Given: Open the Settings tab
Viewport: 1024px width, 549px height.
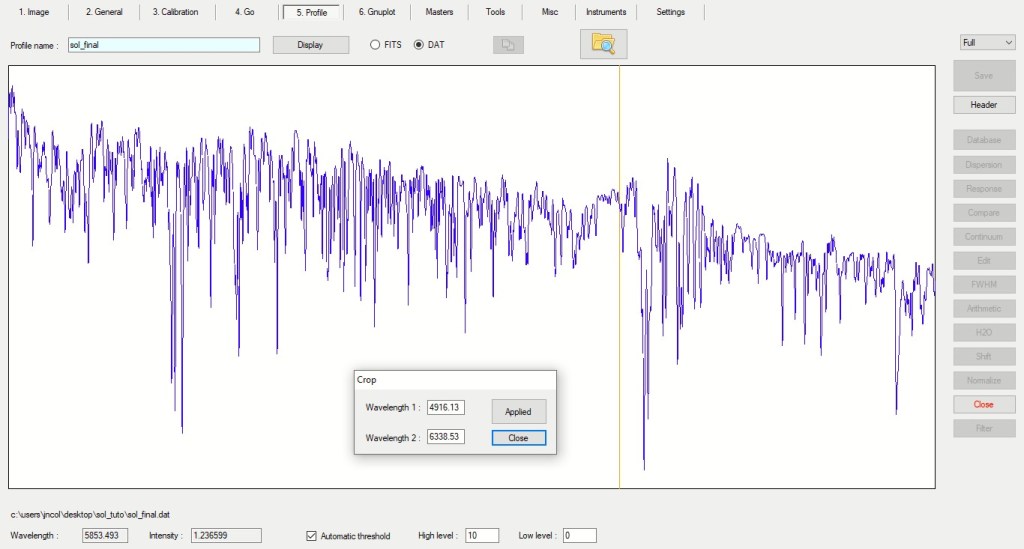Looking at the screenshot, I should click(671, 12).
